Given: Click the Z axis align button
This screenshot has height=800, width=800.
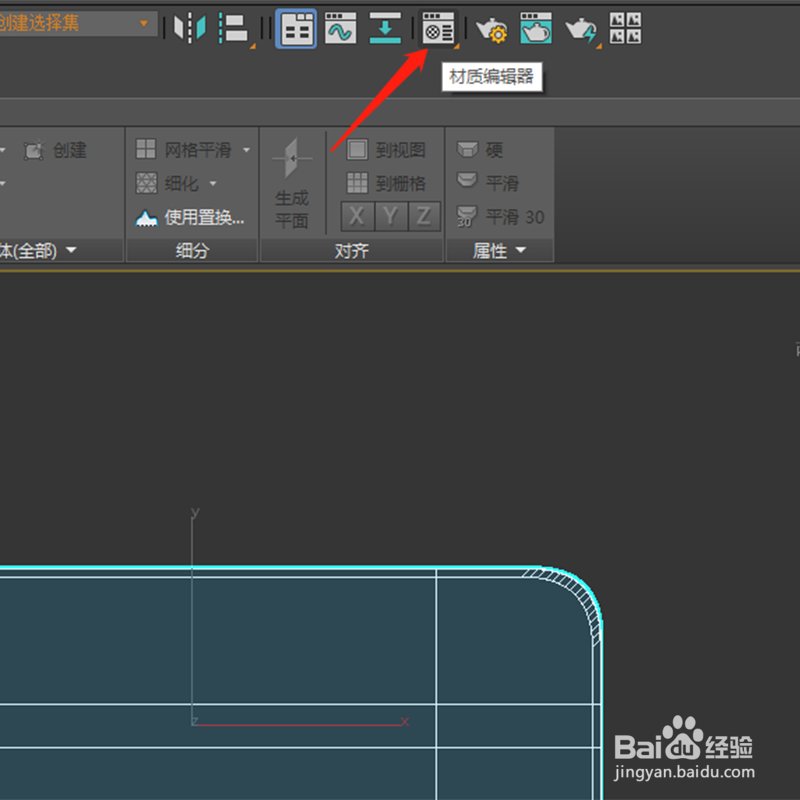Looking at the screenshot, I should click(423, 216).
